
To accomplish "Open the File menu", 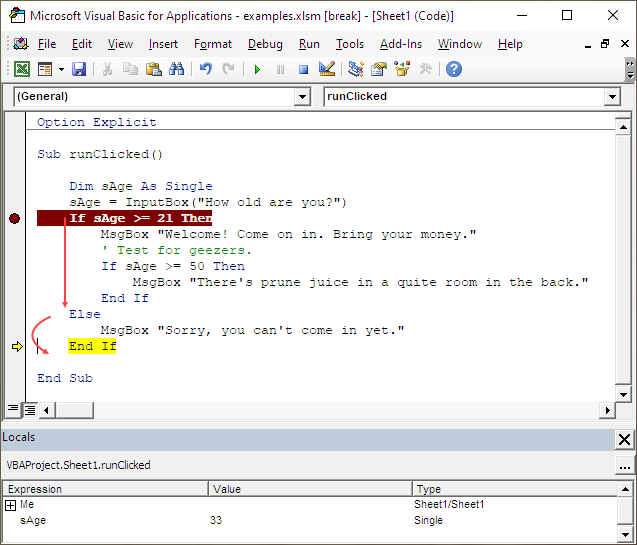I will pyautogui.click(x=47, y=44).
